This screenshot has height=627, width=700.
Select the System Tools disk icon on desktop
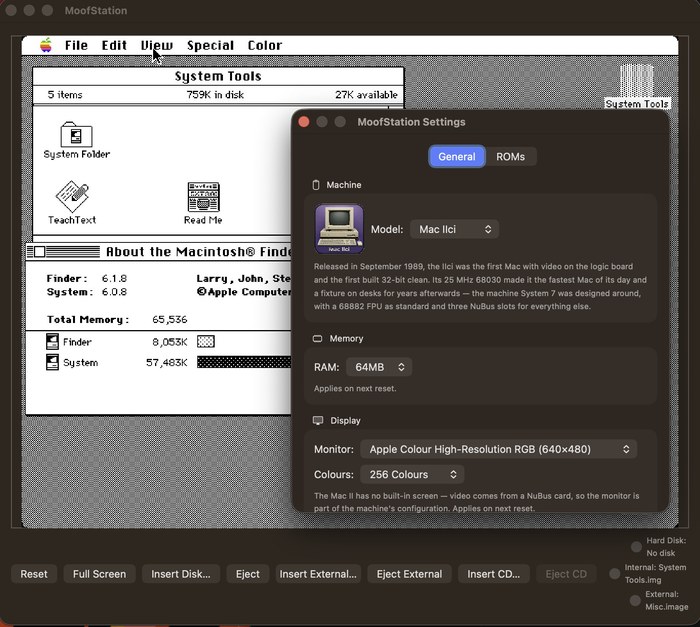tap(637, 80)
